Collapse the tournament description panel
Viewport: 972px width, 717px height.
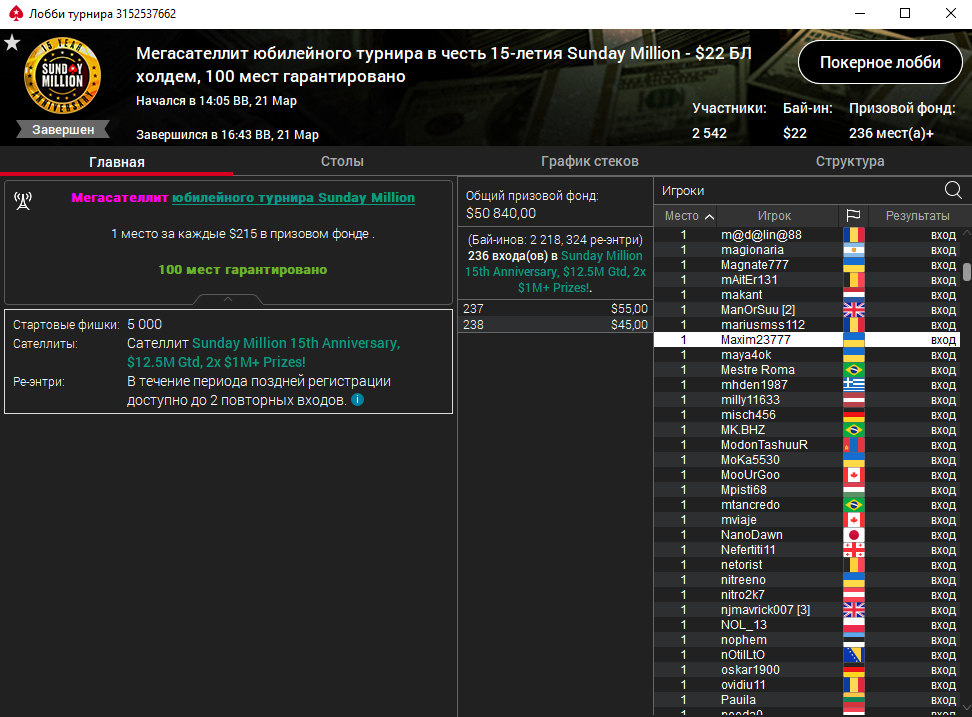(x=228, y=299)
